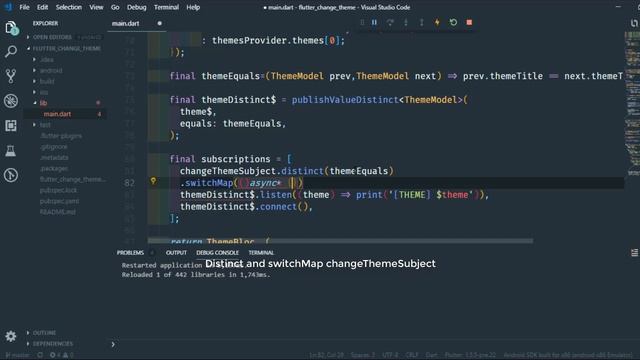Switch to the Problems panel tab
640x360 pixels.
click(x=130, y=253)
